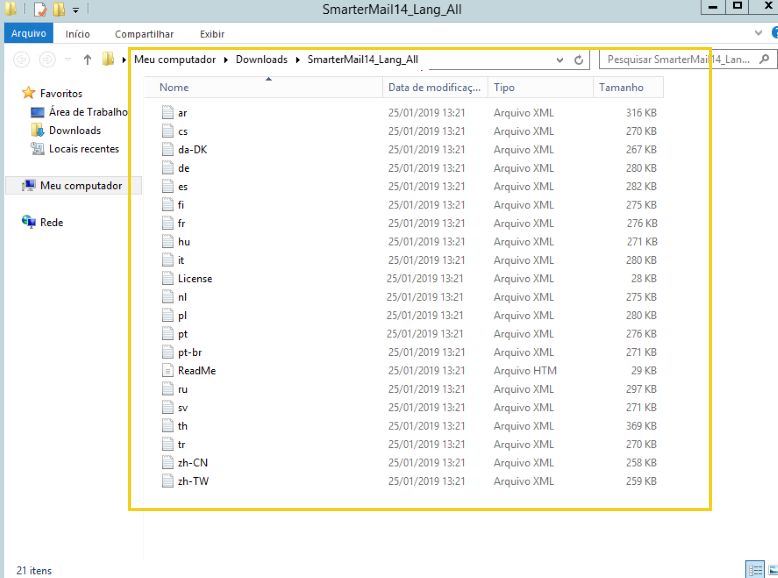The height and width of the screenshot is (578, 778).
Task: Open Área de Trabalho in sidebar
Action: [x=88, y=112]
